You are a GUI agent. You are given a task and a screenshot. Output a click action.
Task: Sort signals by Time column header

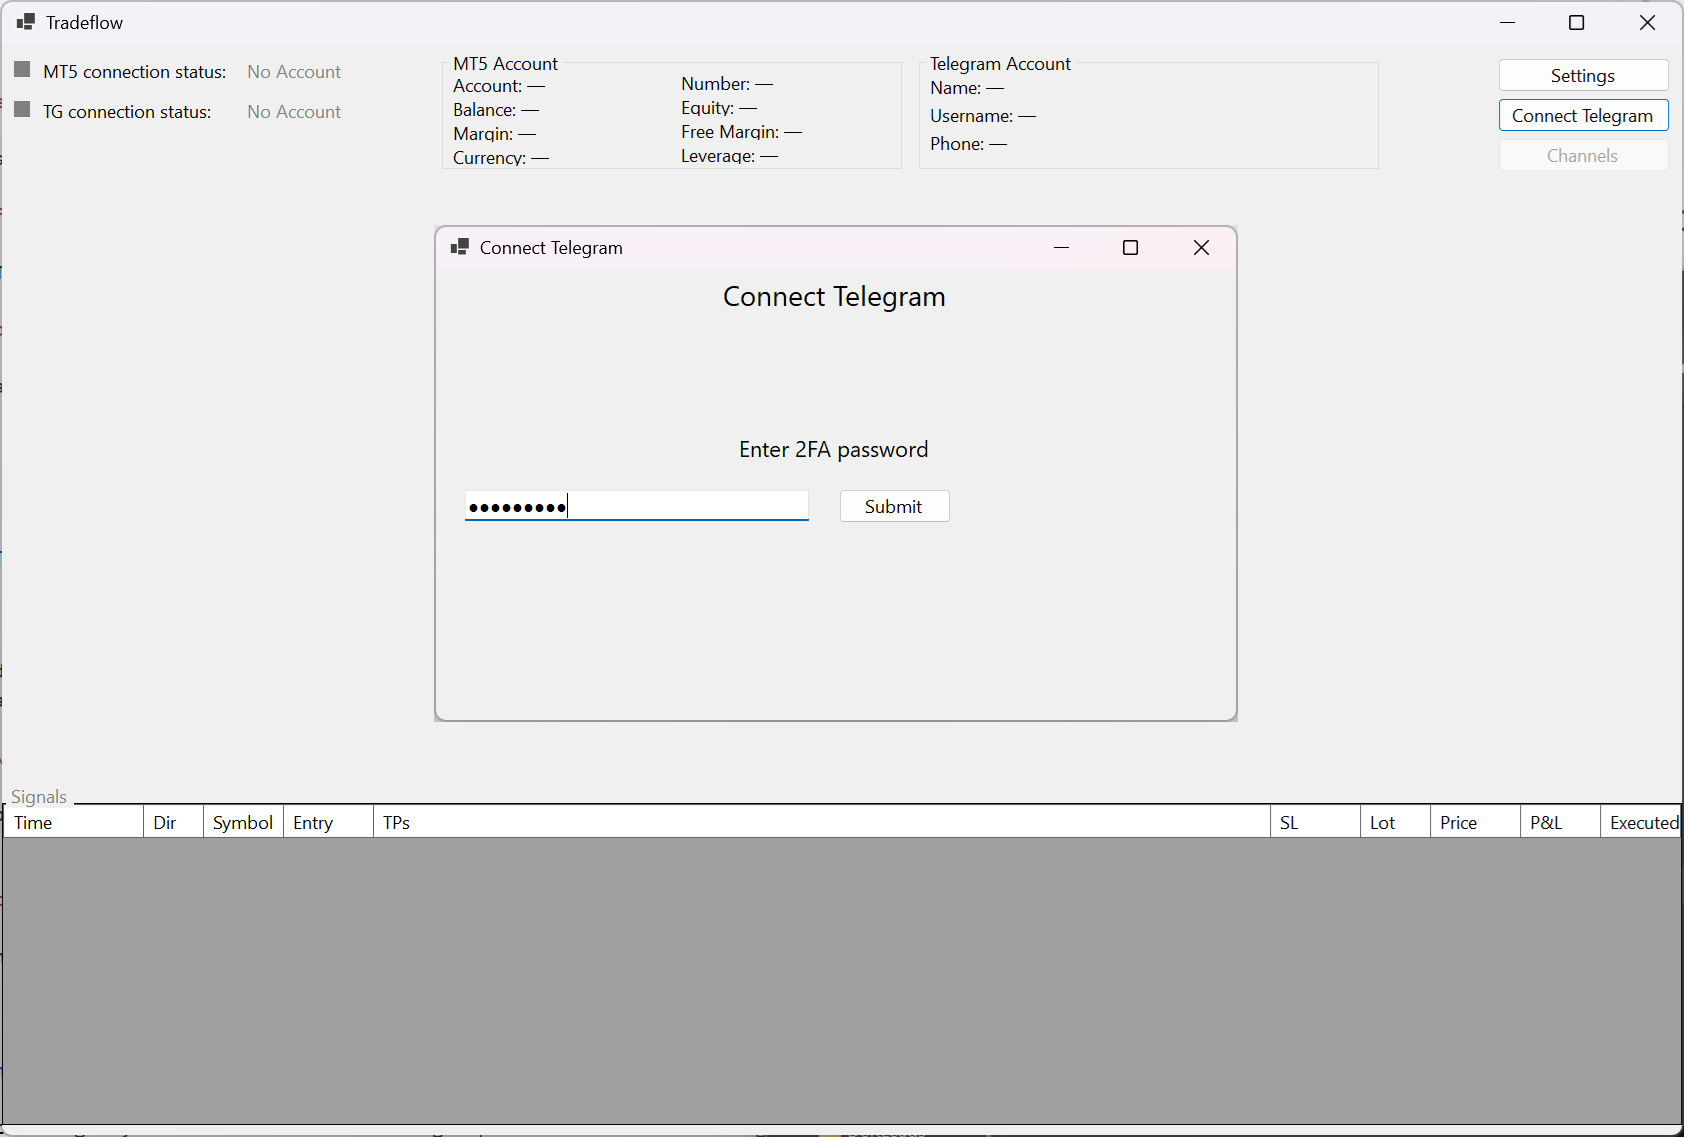(x=74, y=822)
